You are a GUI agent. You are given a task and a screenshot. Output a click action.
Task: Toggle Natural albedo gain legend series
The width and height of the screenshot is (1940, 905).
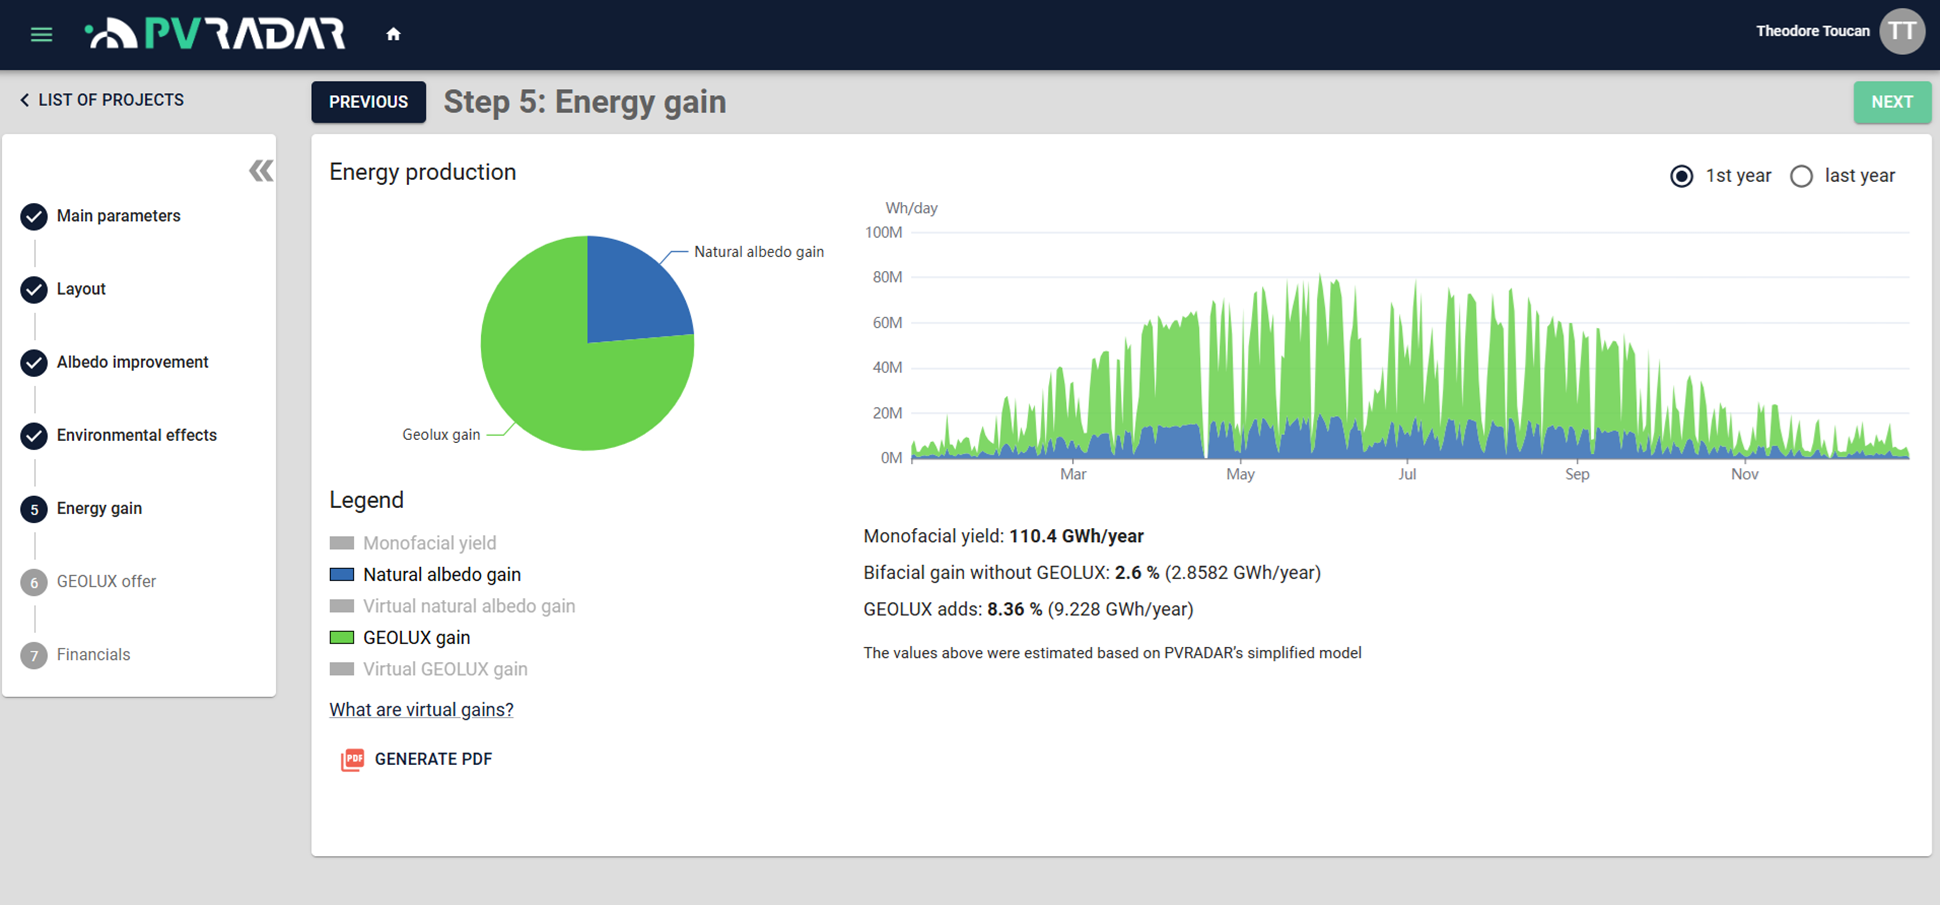tap(425, 575)
